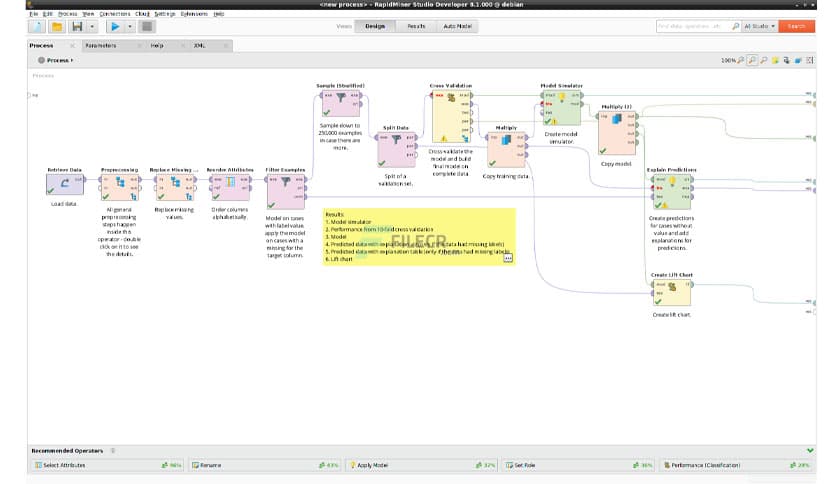
Task: Select the Sample (Stratified) operator
Action: (341, 103)
